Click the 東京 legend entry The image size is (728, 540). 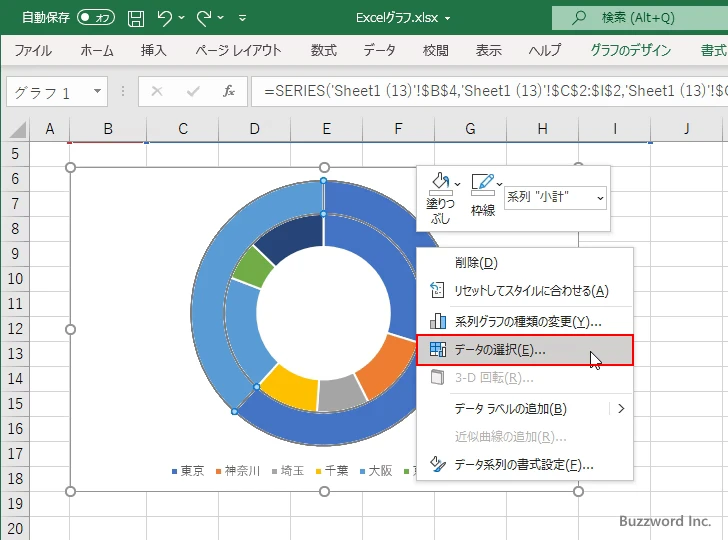[x=188, y=471]
